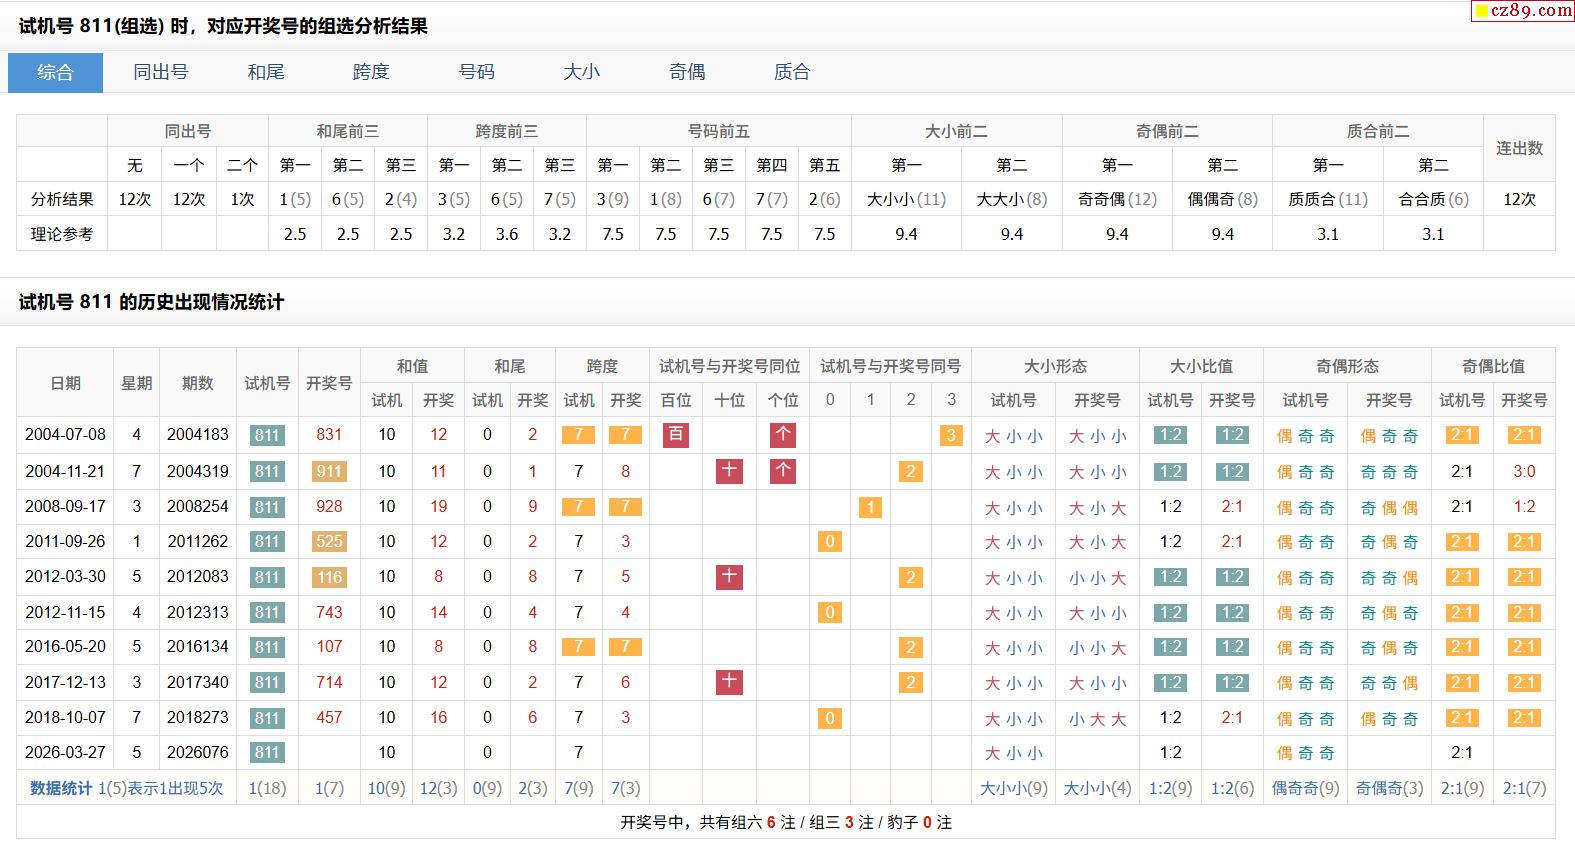1575x853 pixels.
Task: Click the highlighted 525 draw number badge
Action: 329,542
